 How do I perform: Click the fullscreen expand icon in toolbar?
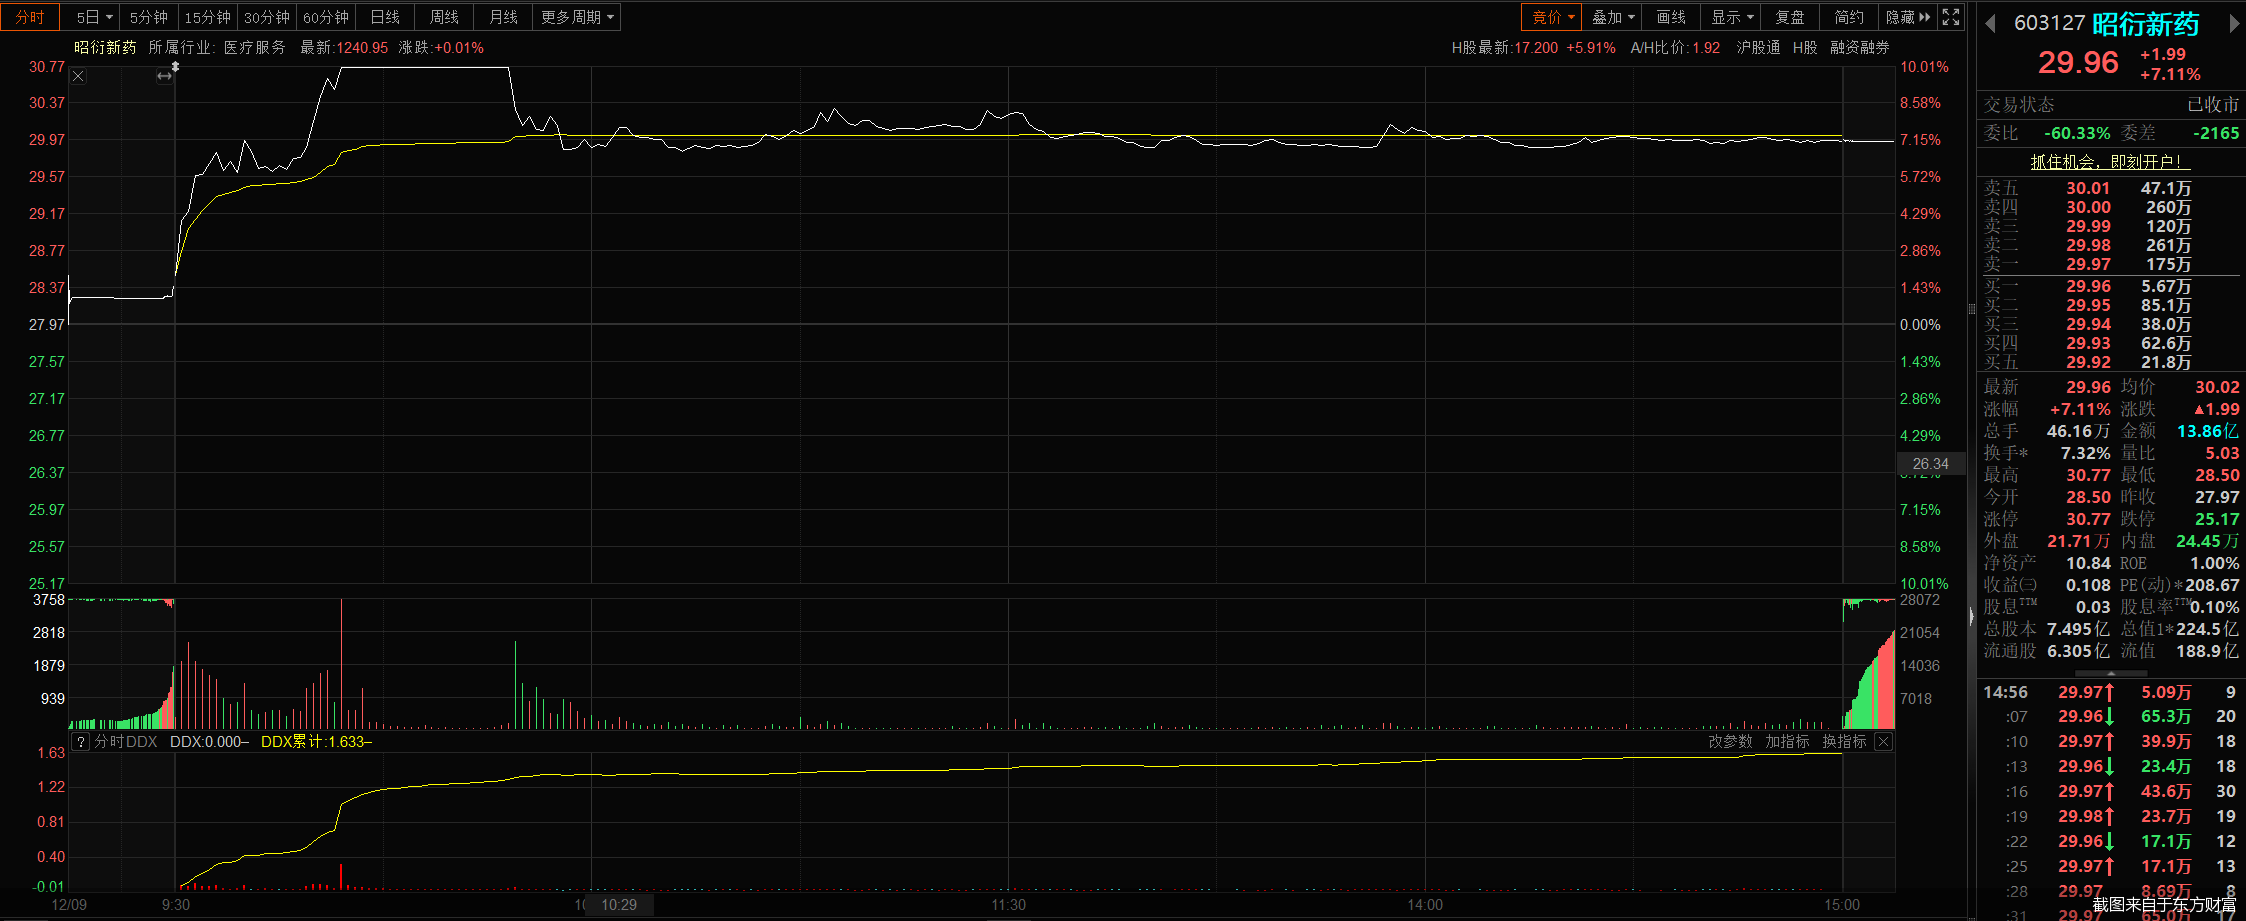1951,17
